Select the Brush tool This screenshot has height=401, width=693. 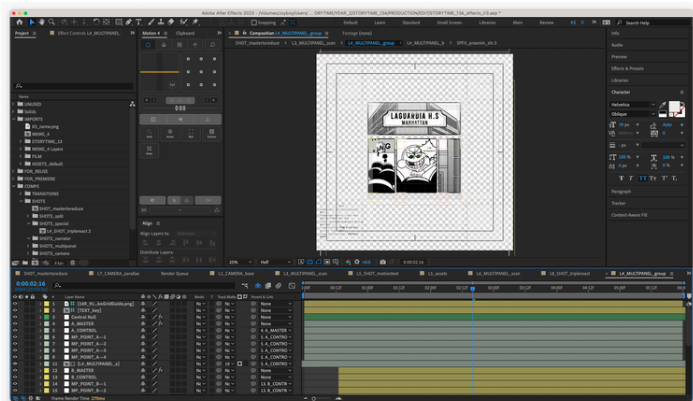(151, 22)
